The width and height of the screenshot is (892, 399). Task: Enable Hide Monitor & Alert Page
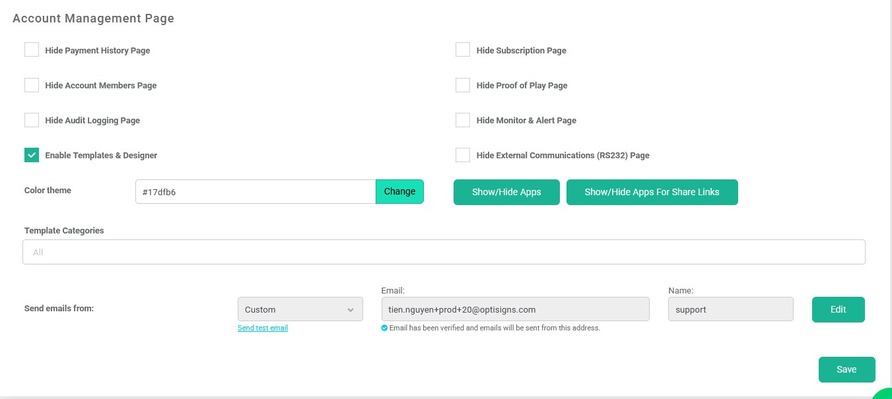pyautogui.click(x=462, y=120)
